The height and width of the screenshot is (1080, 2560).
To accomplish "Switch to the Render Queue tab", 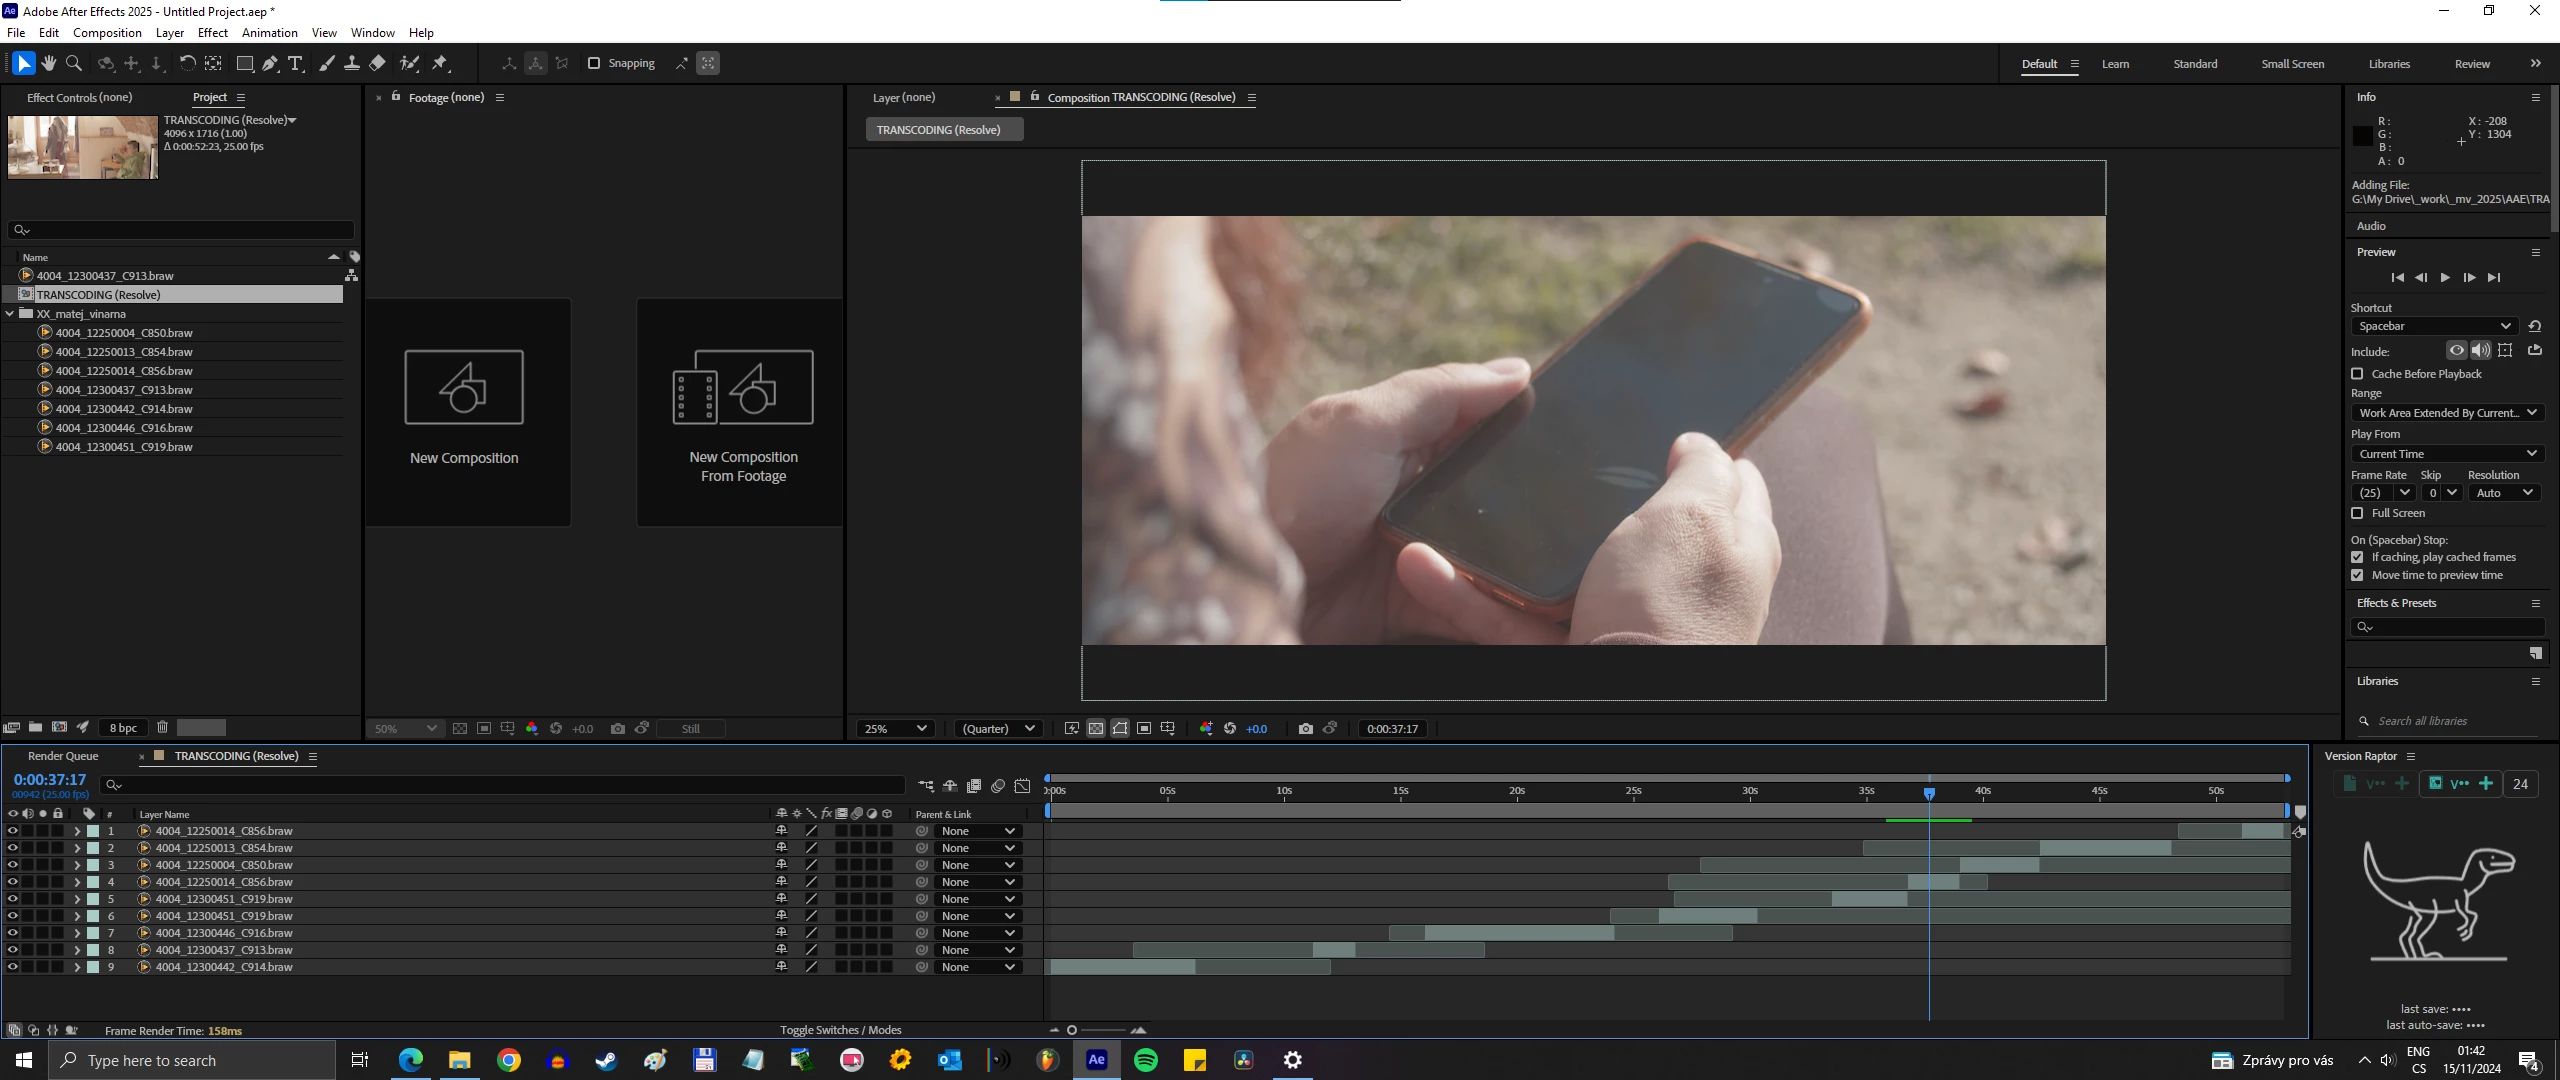I will click(x=63, y=757).
